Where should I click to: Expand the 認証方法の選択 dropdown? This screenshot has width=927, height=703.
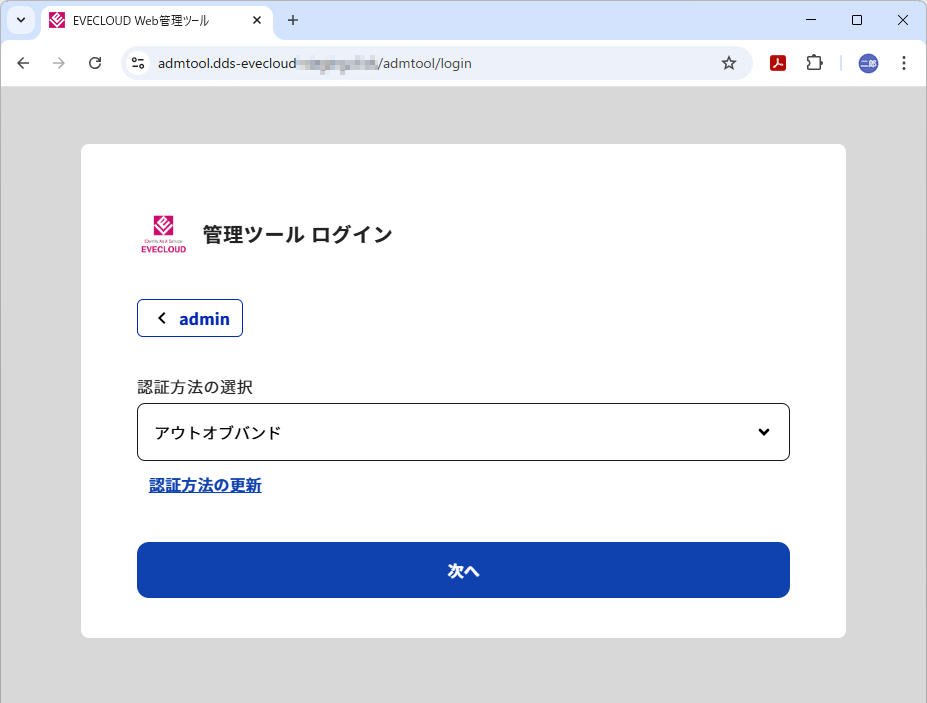pos(462,432)
